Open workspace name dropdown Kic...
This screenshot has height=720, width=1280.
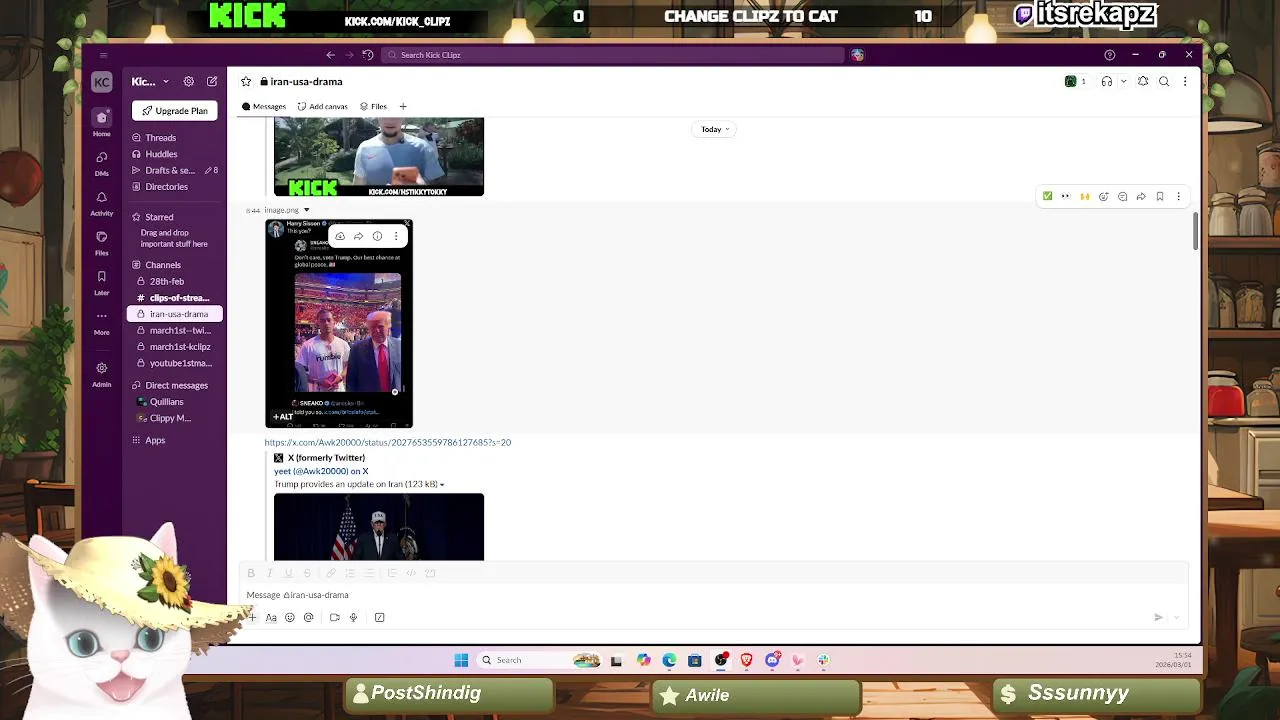[x=150, y=81]
